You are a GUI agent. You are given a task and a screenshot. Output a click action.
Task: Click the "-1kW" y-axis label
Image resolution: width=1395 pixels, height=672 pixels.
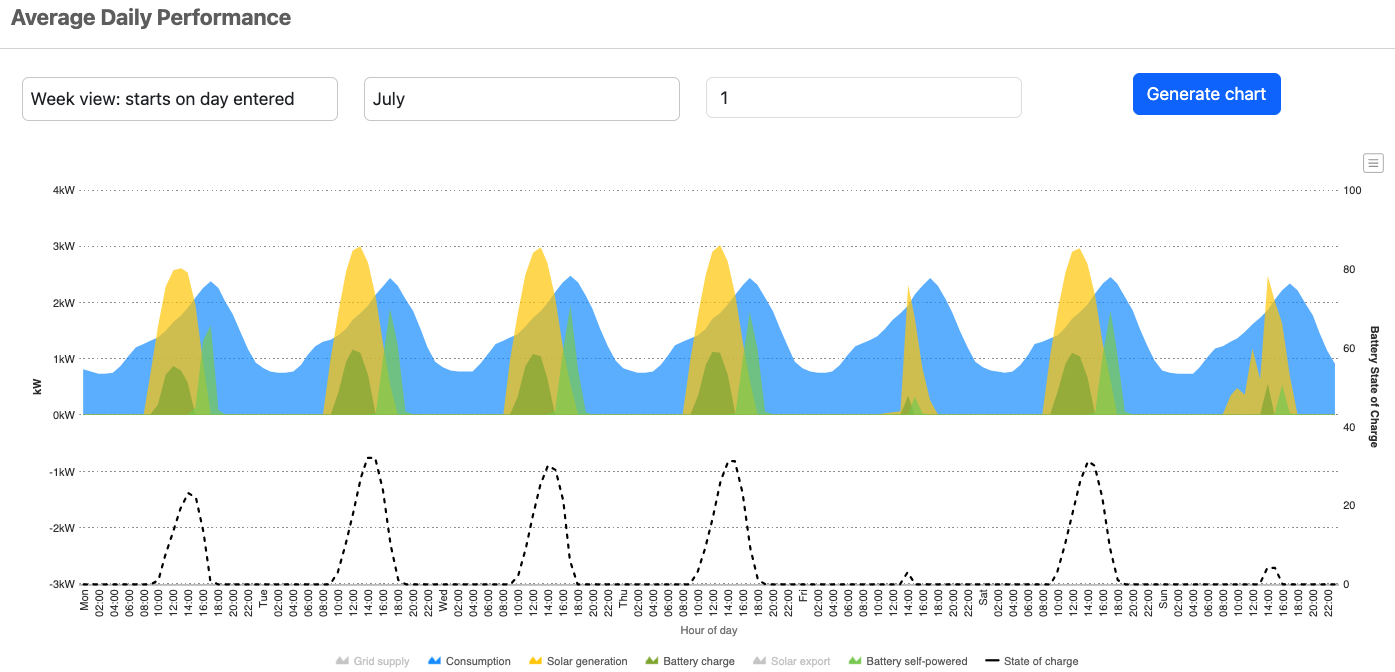62,472
